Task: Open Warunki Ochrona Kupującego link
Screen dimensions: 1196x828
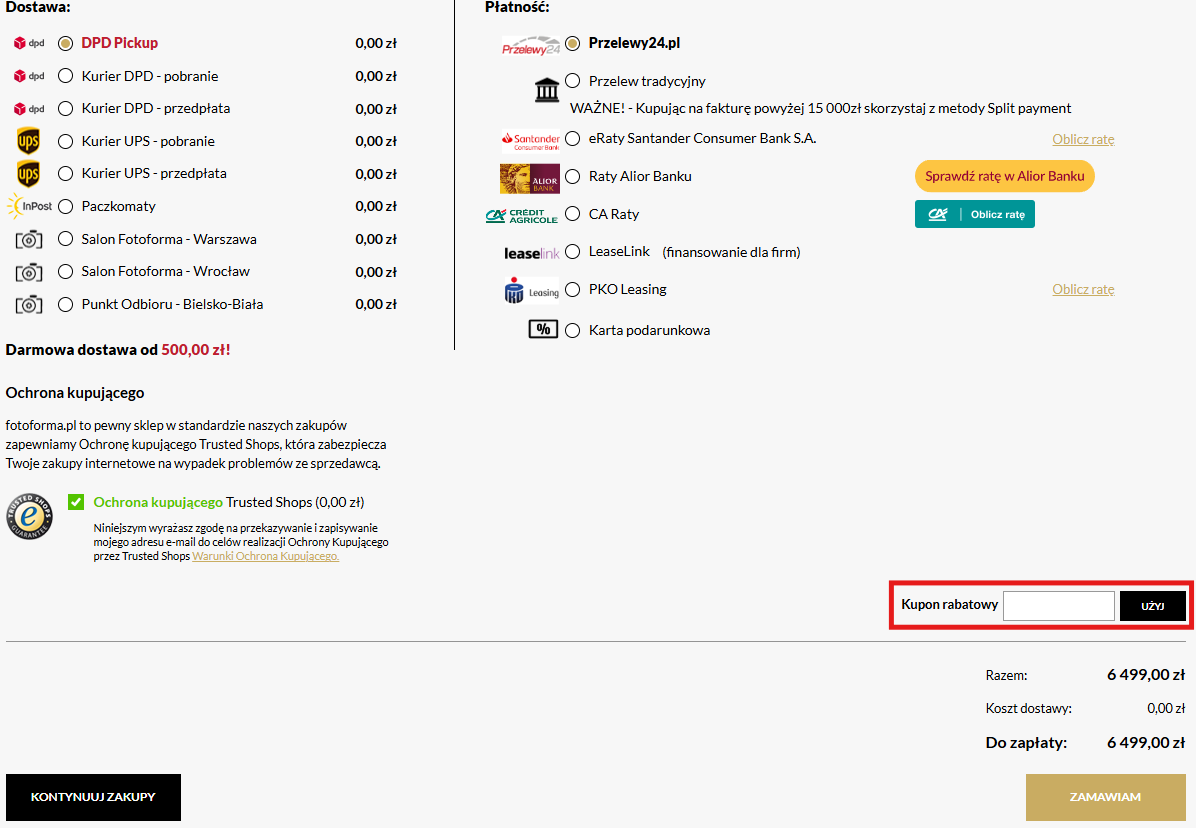Action: pos(265,556)
